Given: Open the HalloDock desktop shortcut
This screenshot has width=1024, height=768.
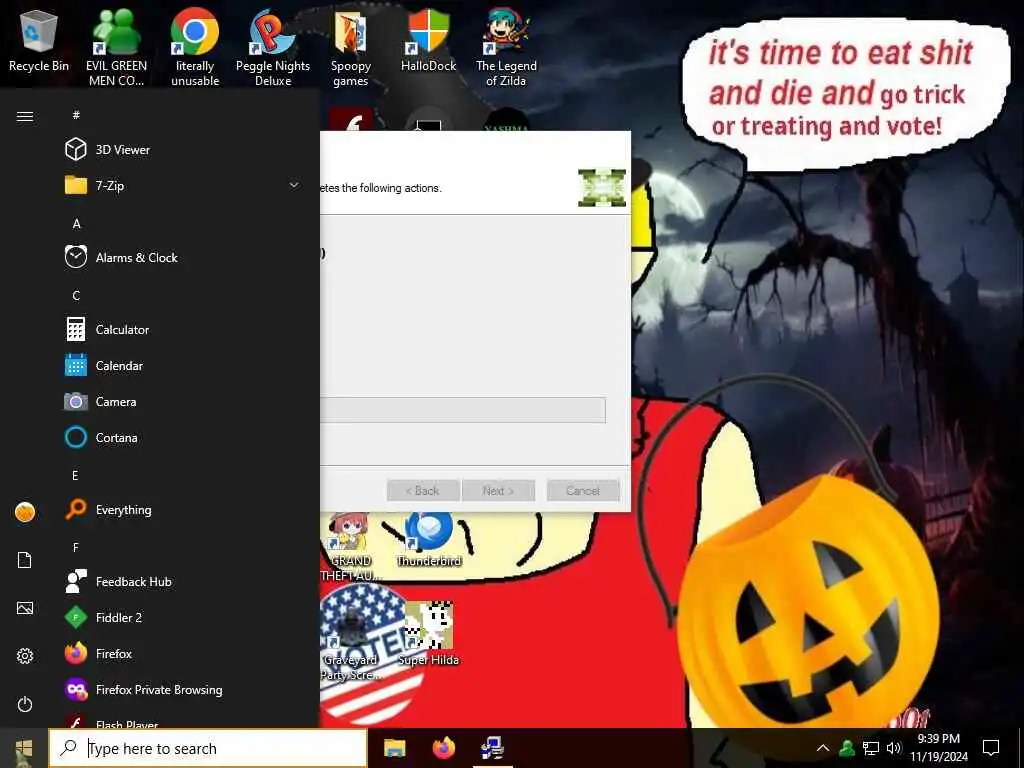Looking at the screenshot, I should [428, 40].
